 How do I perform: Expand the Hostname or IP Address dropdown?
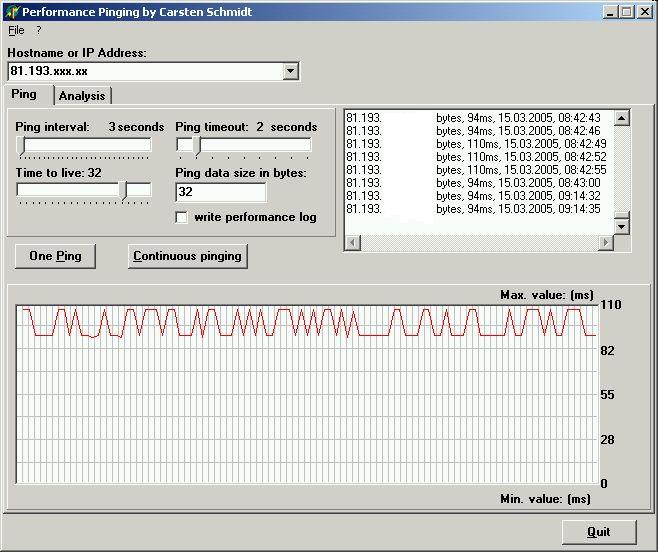[x=290, y=71]
